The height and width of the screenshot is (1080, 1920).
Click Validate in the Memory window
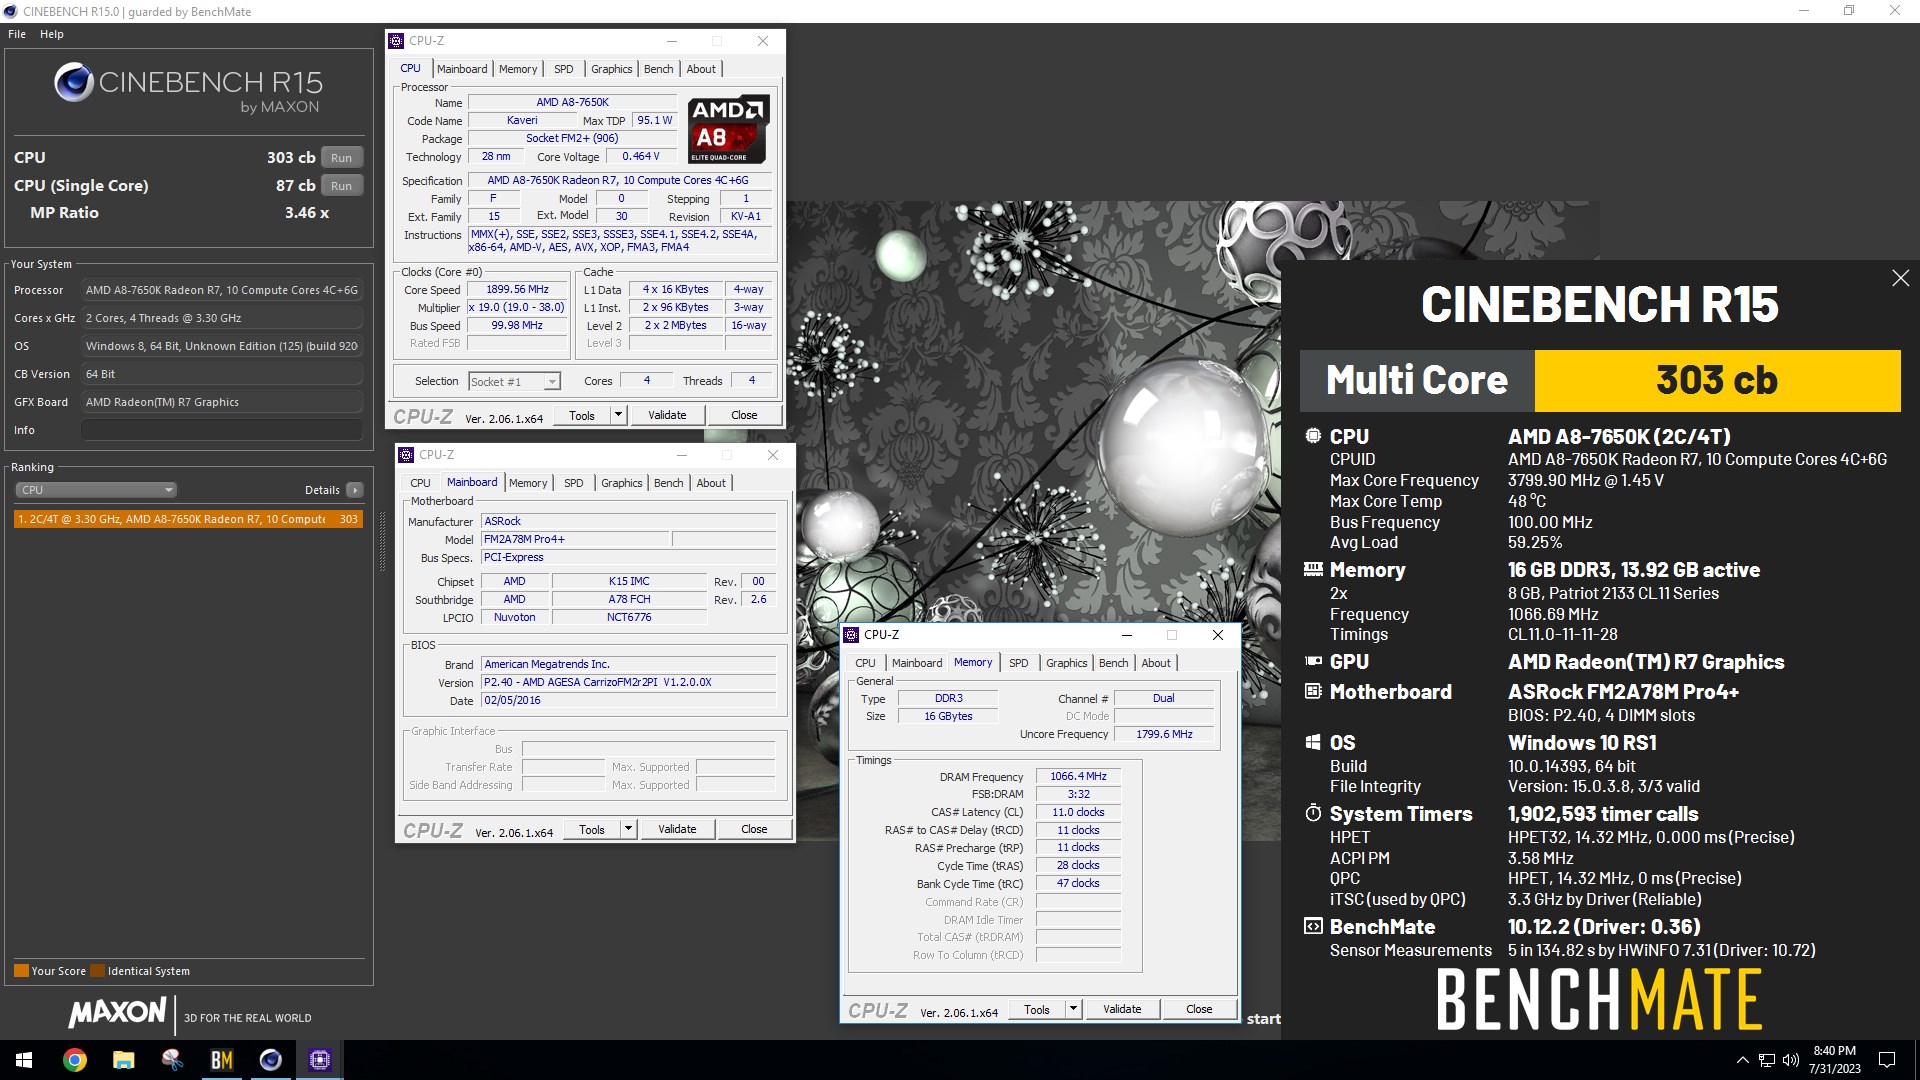point(1122,1009)
